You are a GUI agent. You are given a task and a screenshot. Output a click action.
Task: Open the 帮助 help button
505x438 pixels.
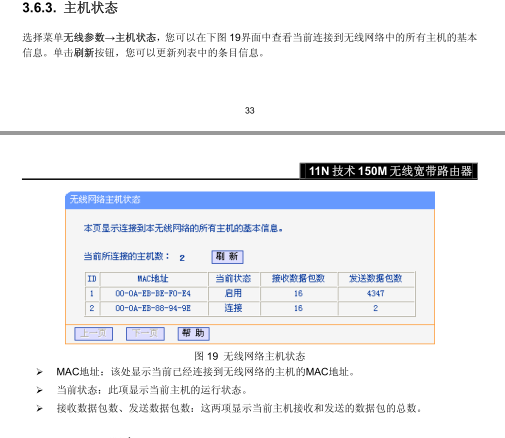194,333
